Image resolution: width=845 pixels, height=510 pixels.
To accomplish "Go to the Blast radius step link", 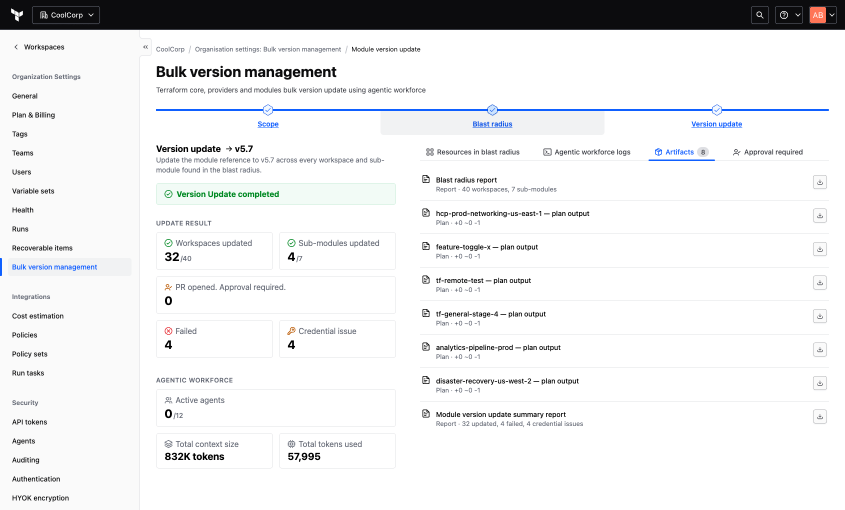I will coord(493,124).
